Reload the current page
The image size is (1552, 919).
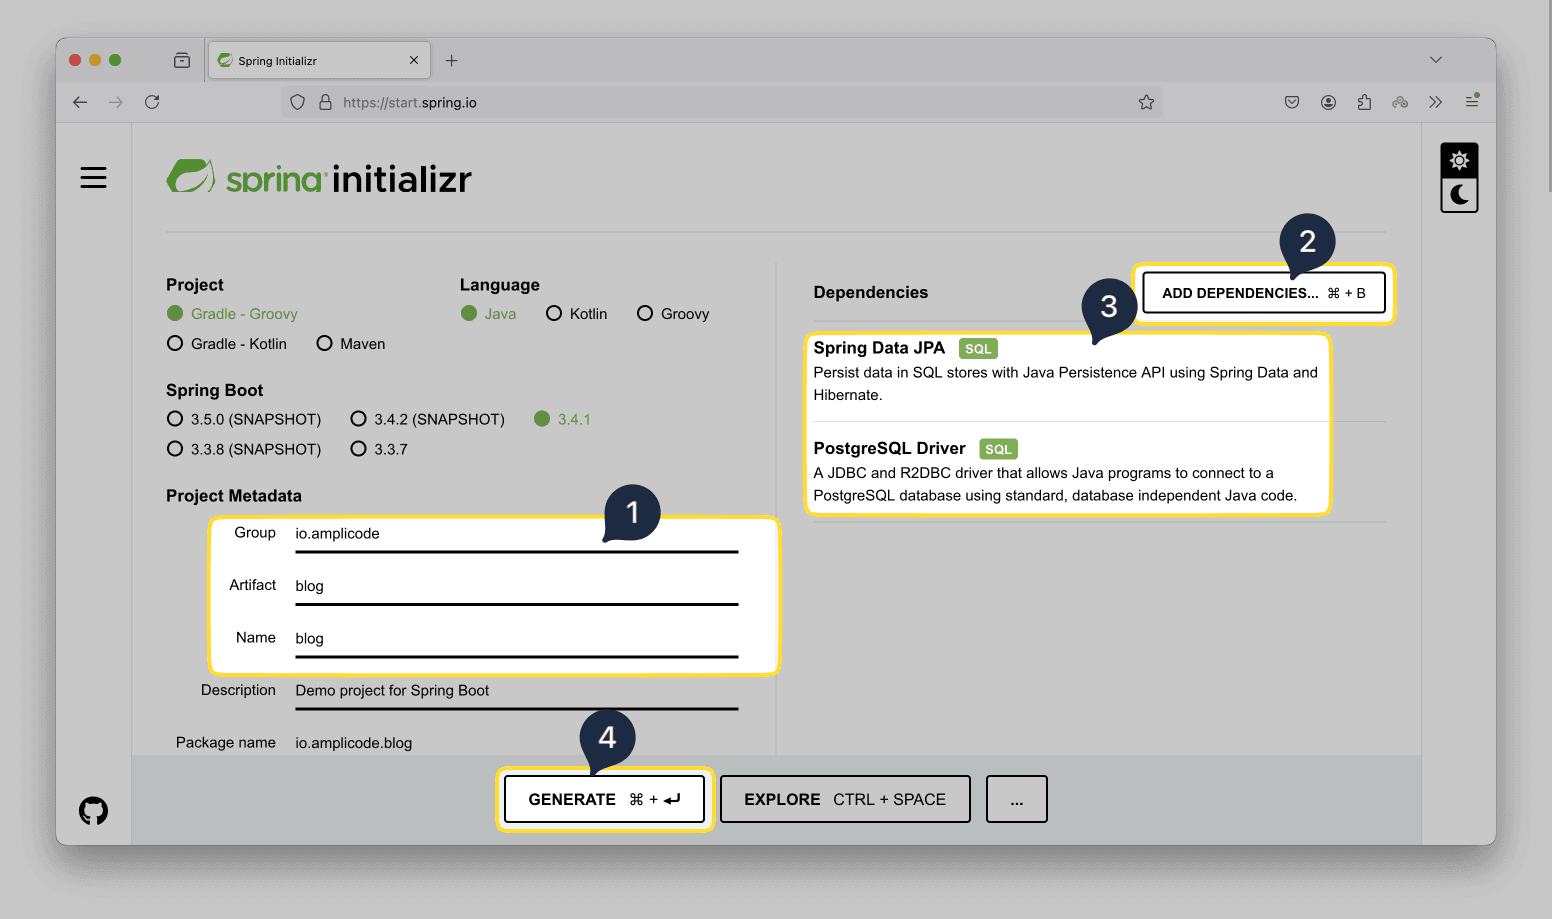pos(152,102)
